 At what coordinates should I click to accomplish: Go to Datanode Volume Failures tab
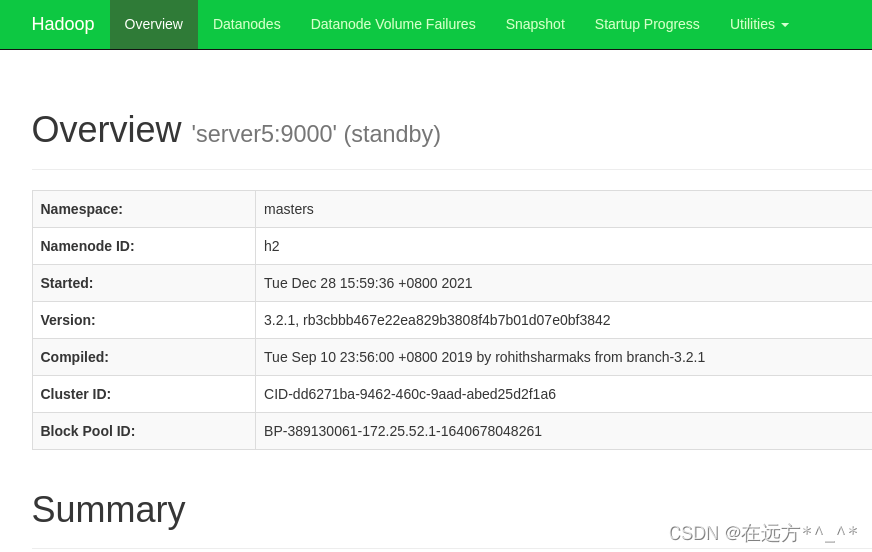click(393, 24)
